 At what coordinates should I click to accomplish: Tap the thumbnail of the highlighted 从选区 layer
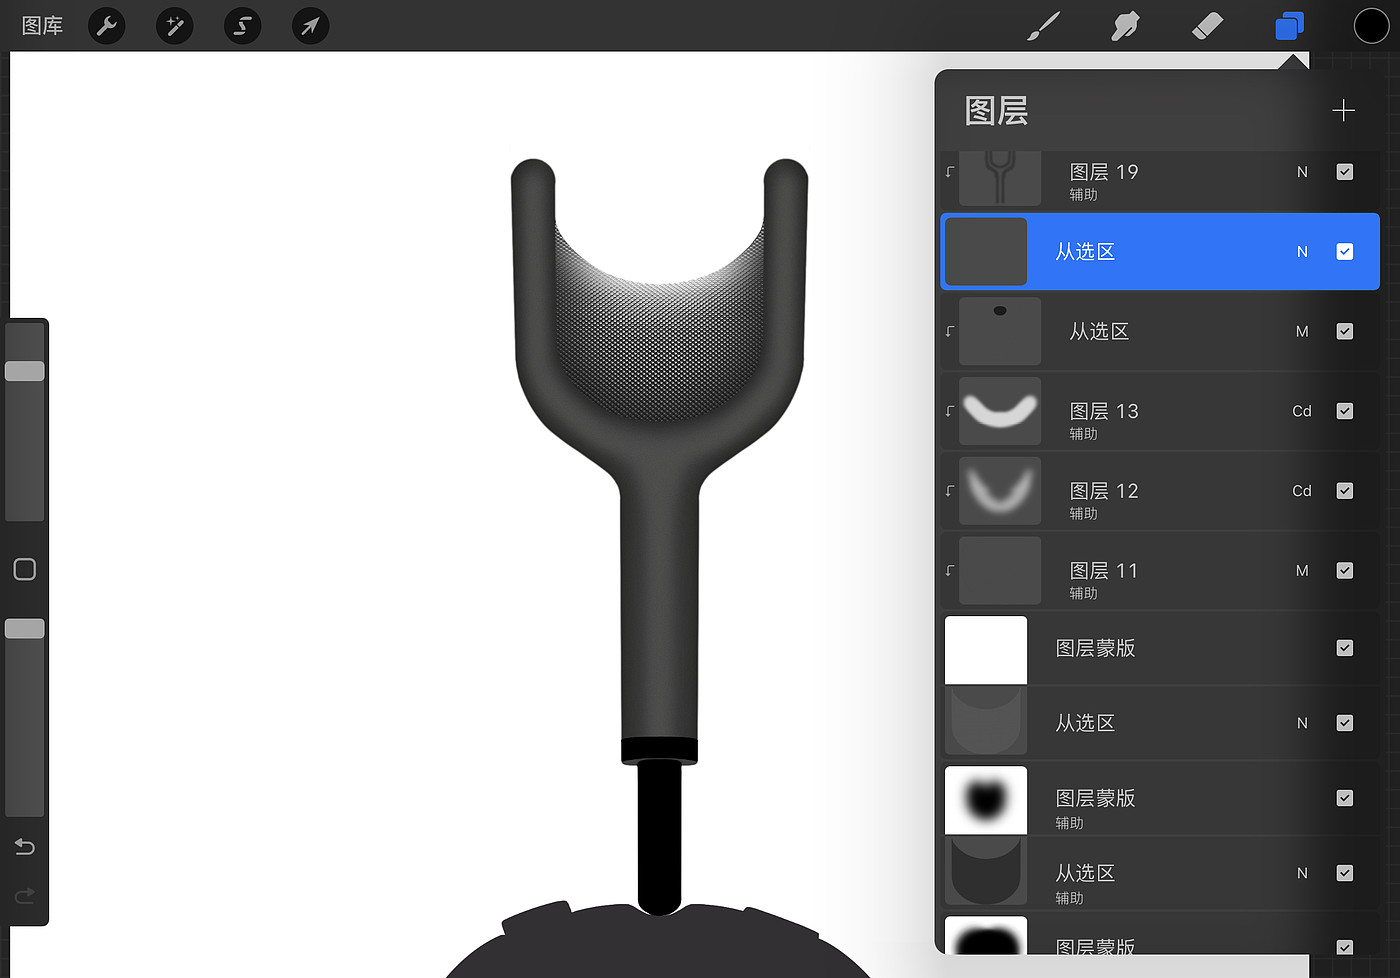pyautogui.click(x=986, y=252)
